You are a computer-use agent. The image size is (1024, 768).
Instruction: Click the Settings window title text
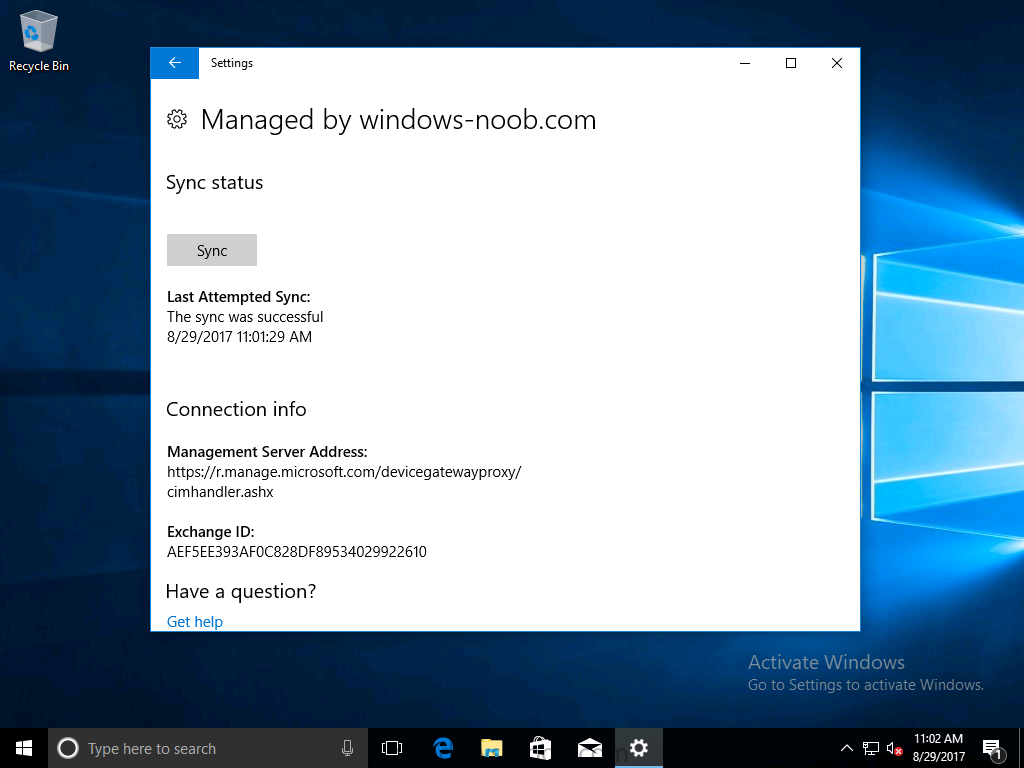click(232, 63)
